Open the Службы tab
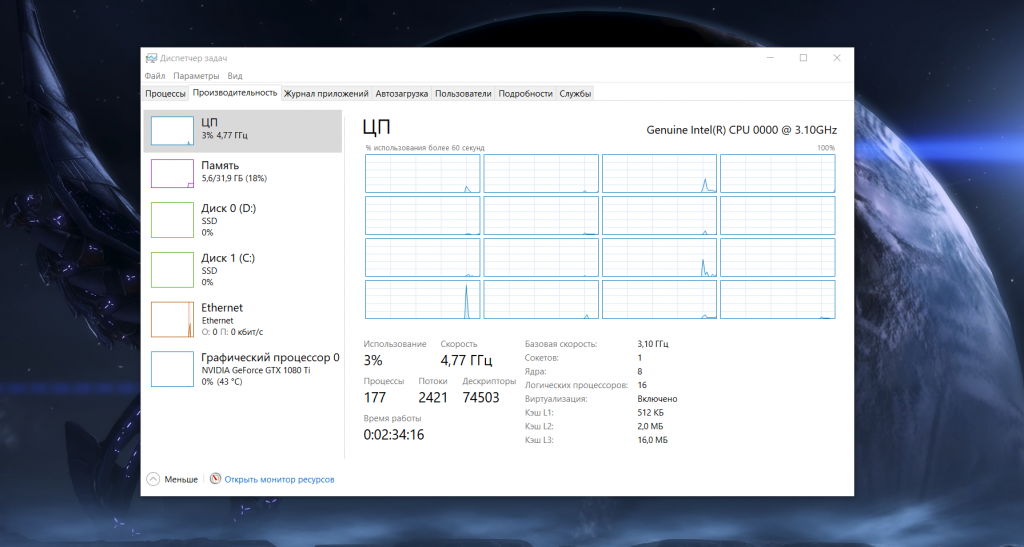The height and width of the screenshot is (547, 1024). (x=575, y=94)
